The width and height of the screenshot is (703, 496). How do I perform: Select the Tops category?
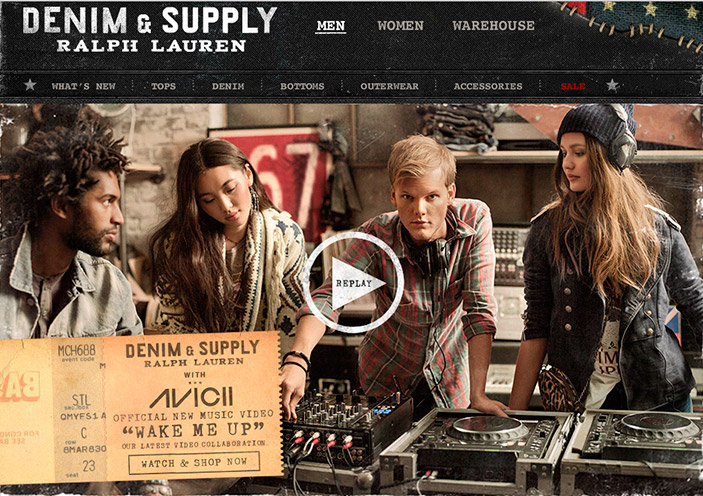163,86
